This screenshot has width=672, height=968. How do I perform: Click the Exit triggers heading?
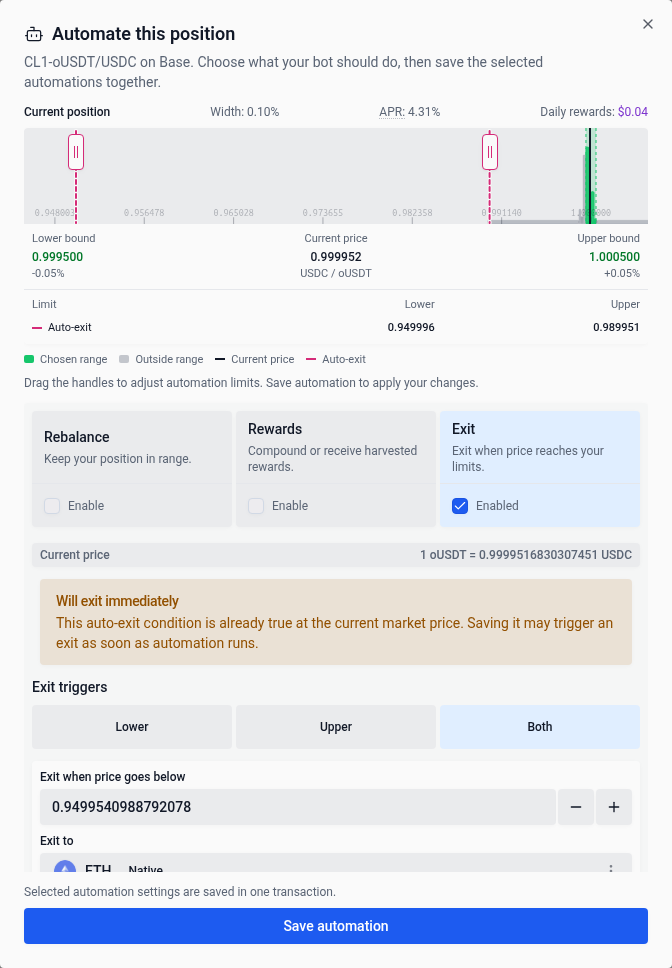(70, 687)
